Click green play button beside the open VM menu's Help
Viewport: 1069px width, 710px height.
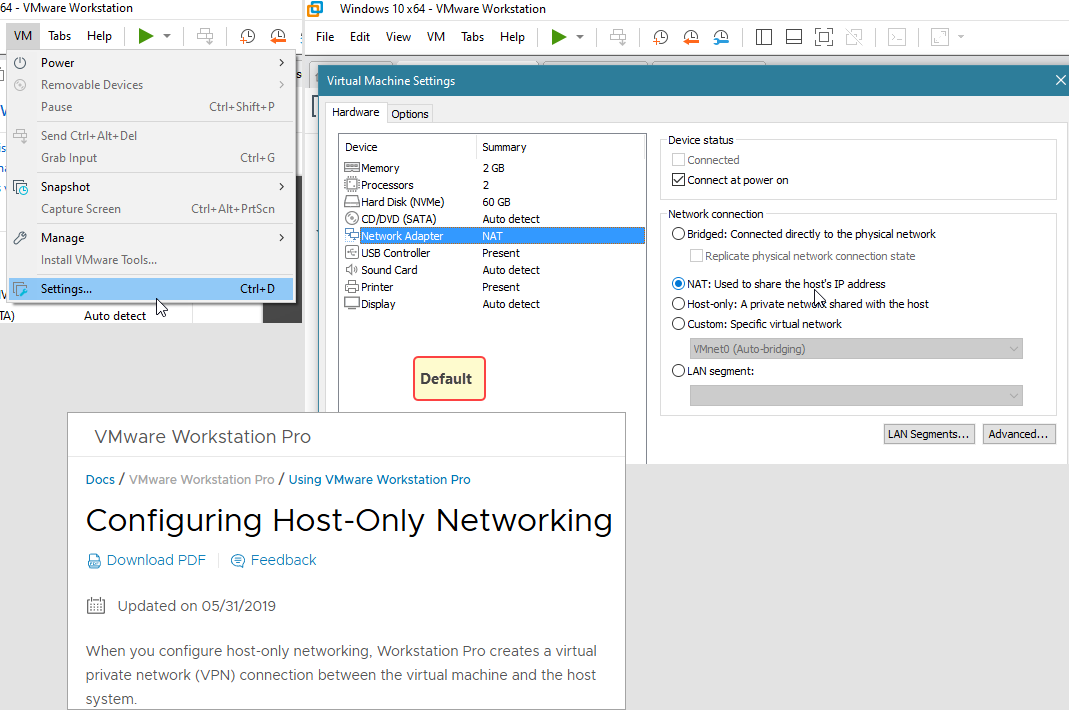point(145,35)
